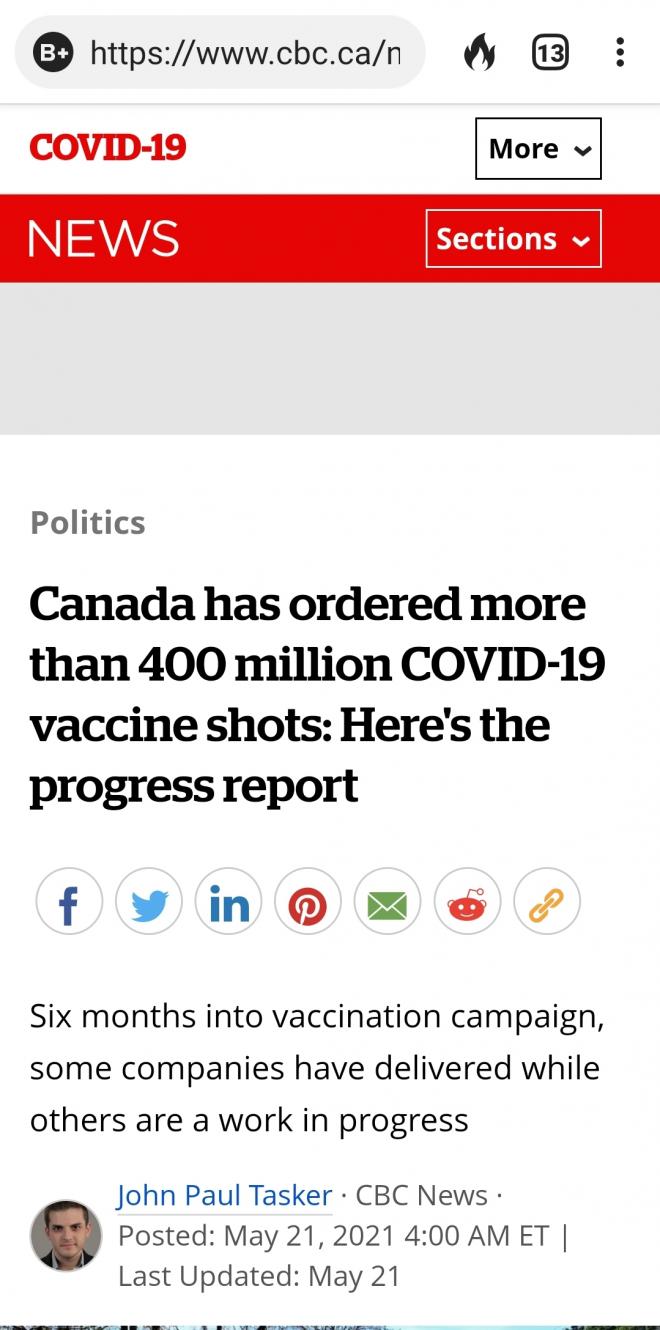Open John Paul Tasker author page
Viewport: 660px width, 1330px height.
[x=224, y=1195]
